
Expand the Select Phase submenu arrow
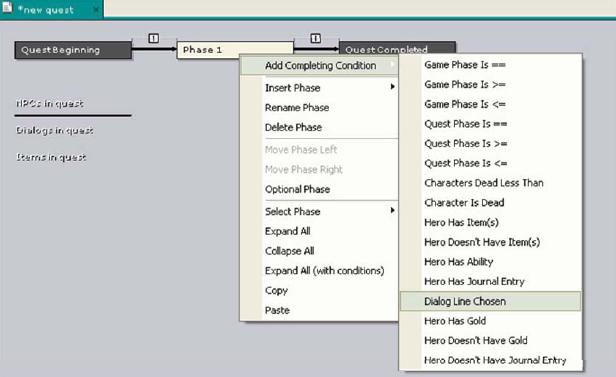pos(392,210)
